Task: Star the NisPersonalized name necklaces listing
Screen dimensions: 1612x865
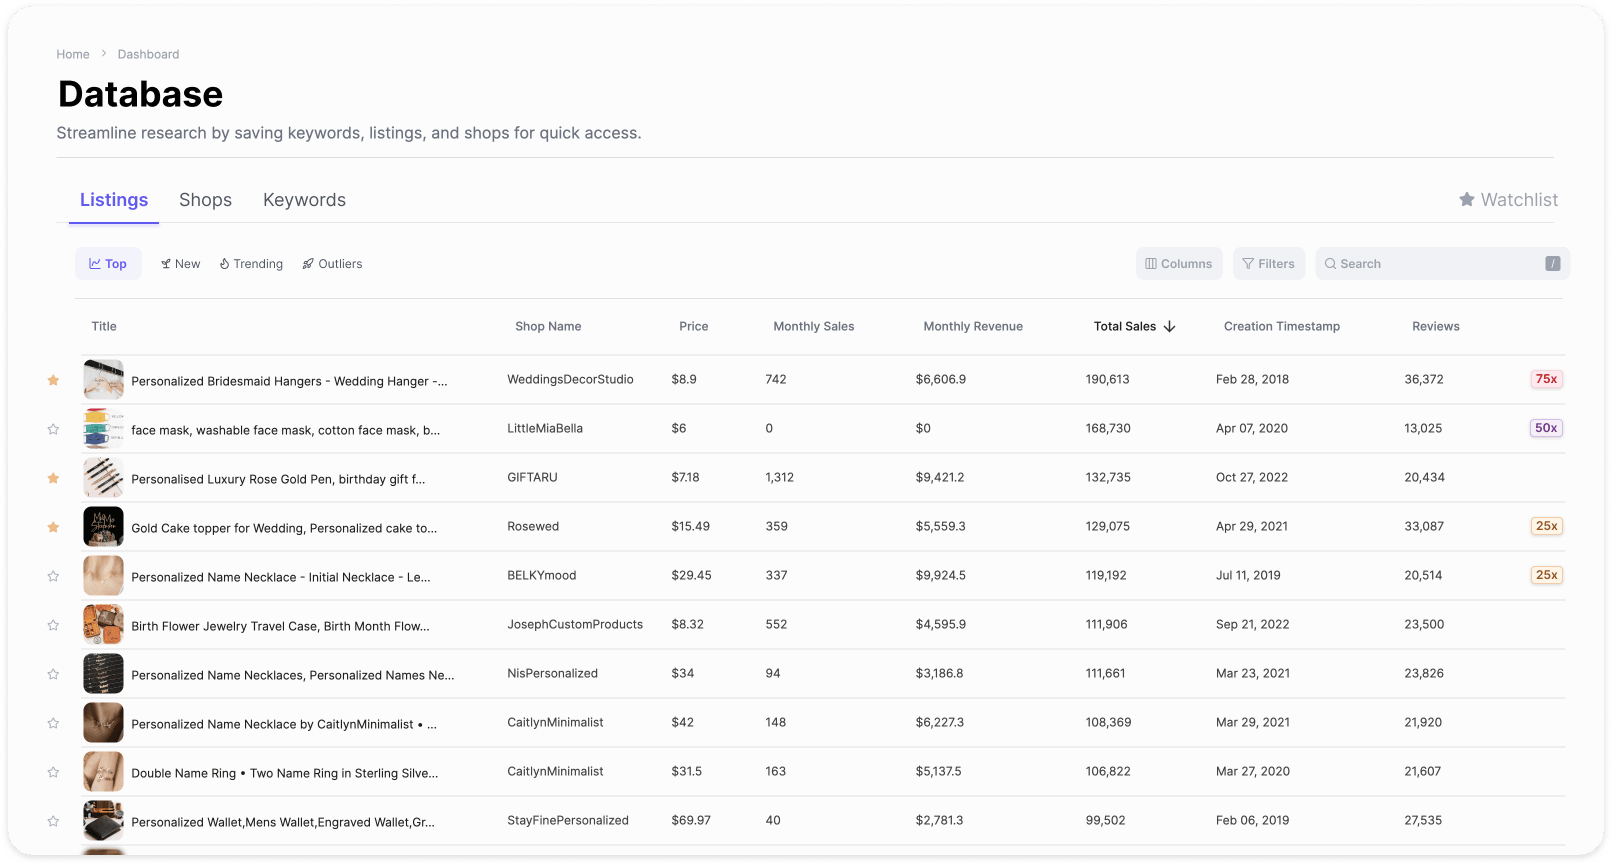Action: point(53,674)
